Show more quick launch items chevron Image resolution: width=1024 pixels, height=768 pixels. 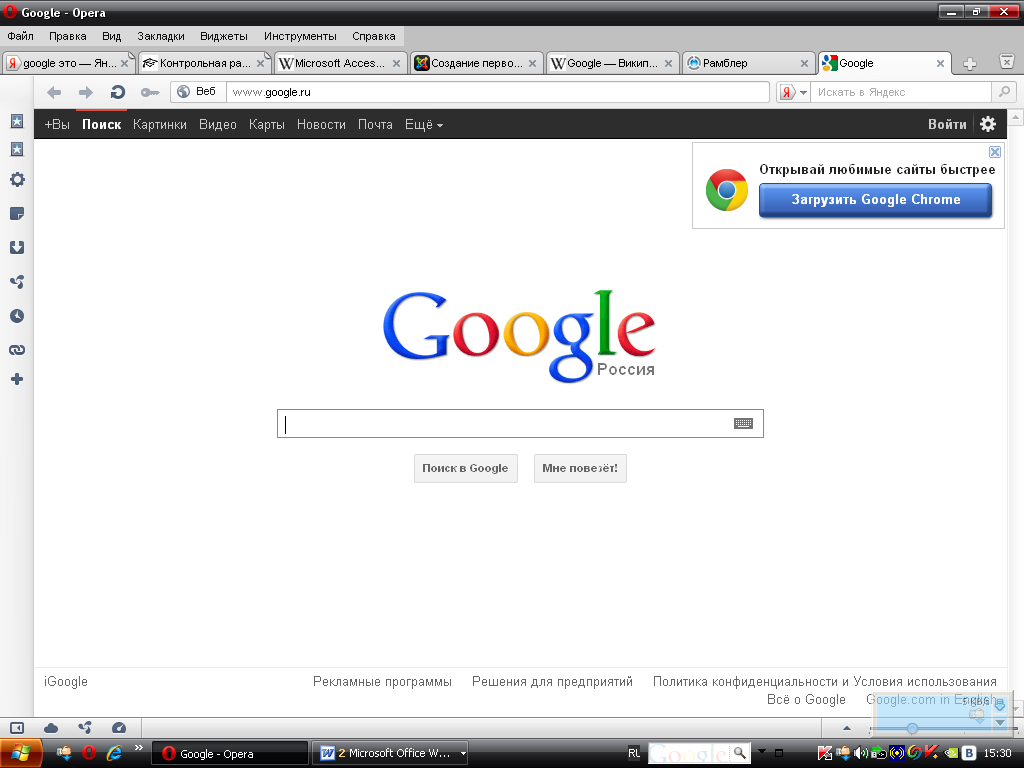tap(138, 748)
